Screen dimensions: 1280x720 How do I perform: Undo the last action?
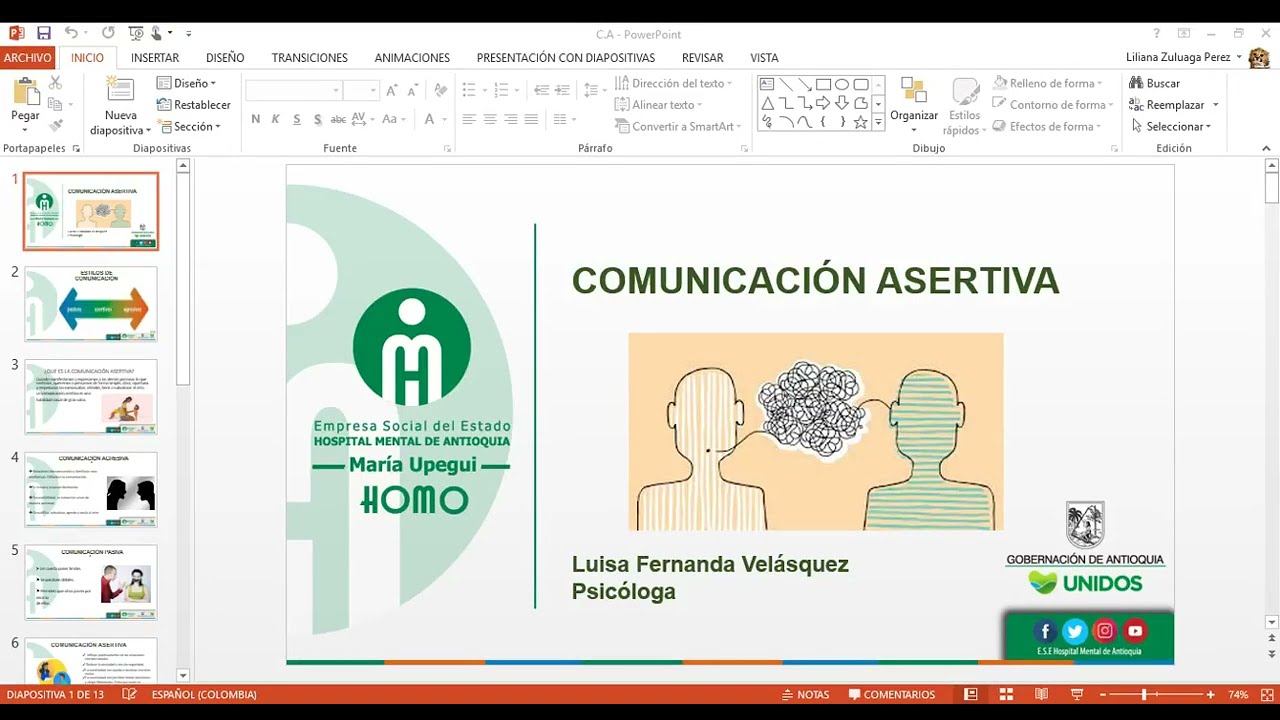click(x=71, y=33)
